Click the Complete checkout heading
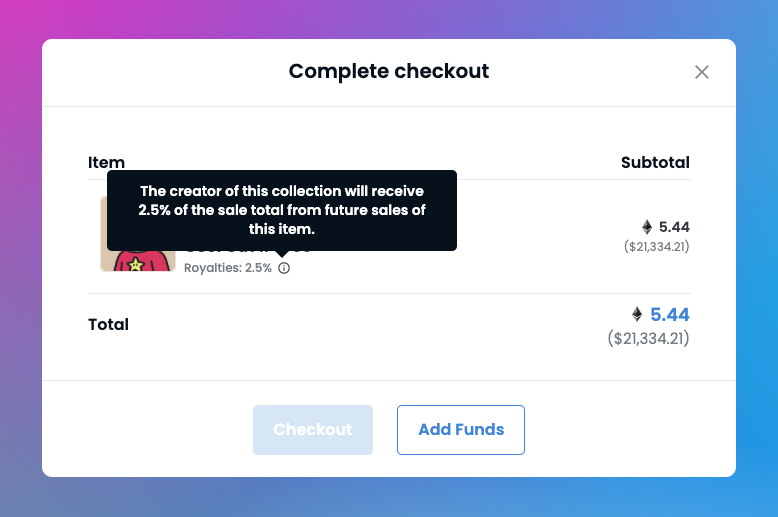 (x=389, y=71)
